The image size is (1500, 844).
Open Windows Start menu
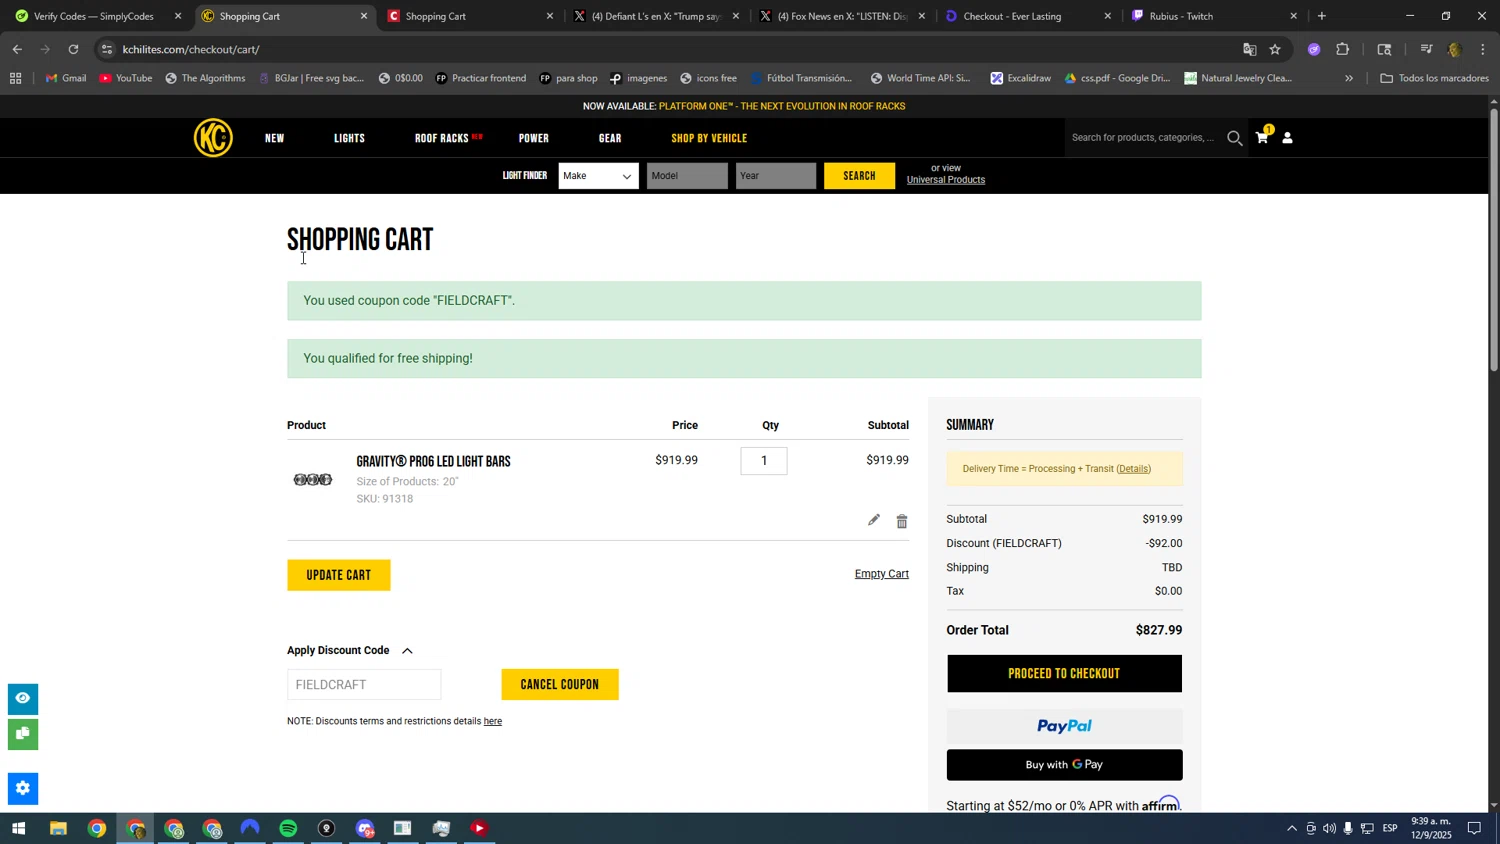17,828
